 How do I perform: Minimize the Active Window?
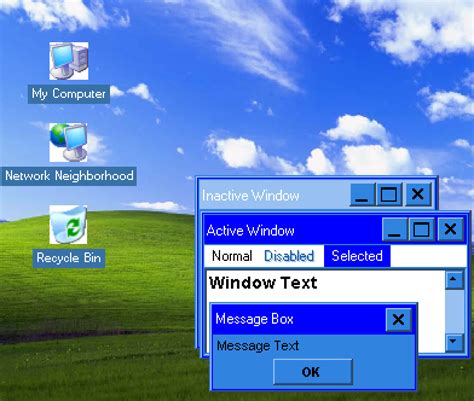394,229
